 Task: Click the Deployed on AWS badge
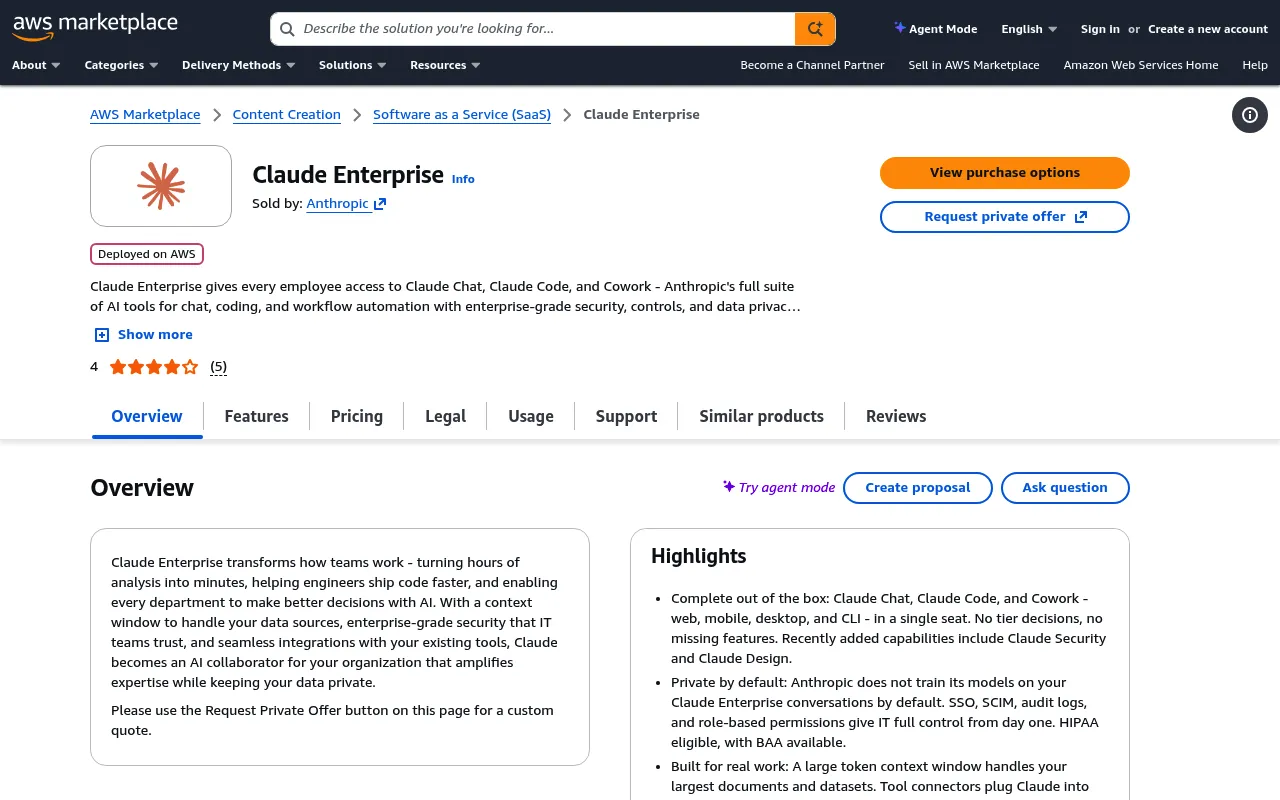tap(147, 254)
